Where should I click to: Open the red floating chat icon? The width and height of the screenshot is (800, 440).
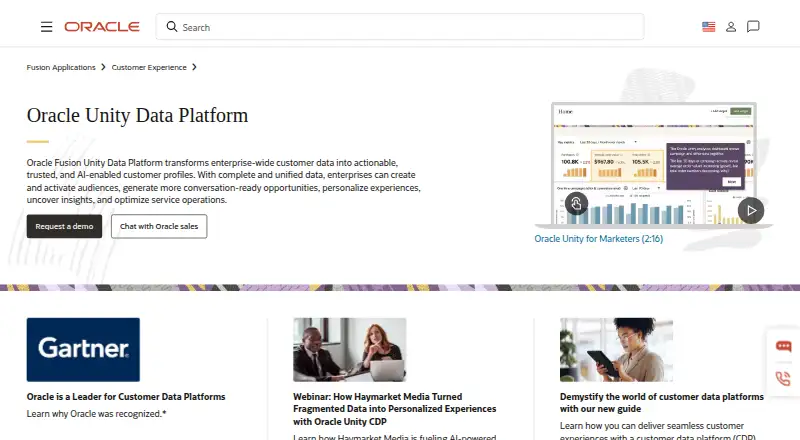(783, 347)
